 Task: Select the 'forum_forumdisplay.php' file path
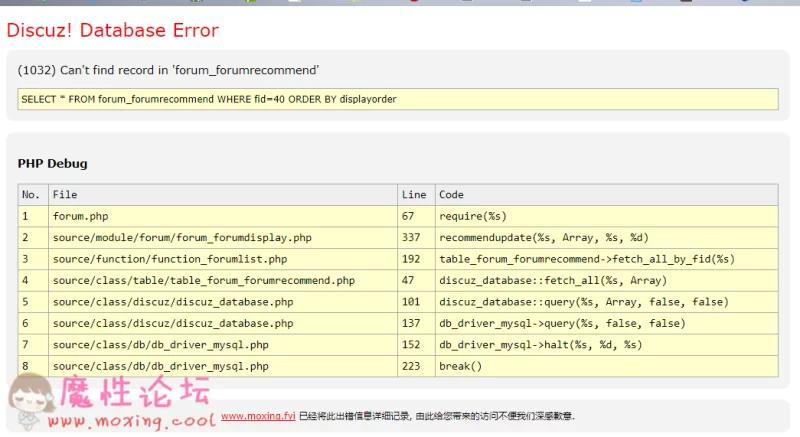pyautogui.click(x=182, y=238)
